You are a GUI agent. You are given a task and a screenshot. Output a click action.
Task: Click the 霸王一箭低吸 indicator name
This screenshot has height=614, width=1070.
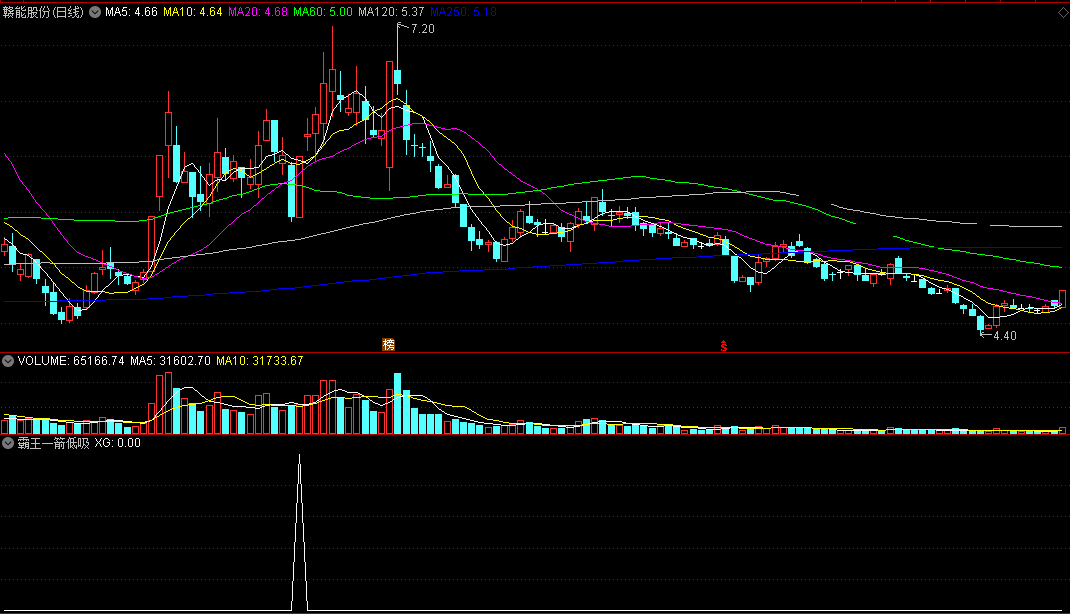53,443
